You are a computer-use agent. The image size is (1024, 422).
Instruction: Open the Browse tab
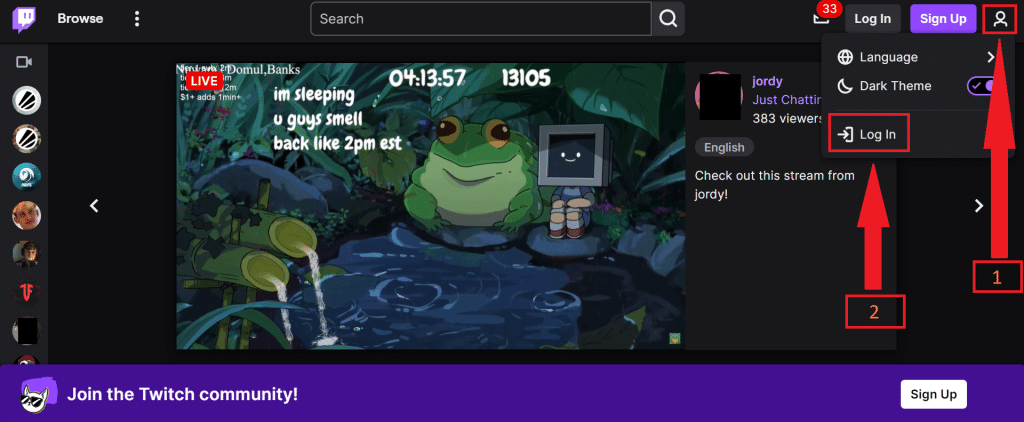(x=80, y=19)
